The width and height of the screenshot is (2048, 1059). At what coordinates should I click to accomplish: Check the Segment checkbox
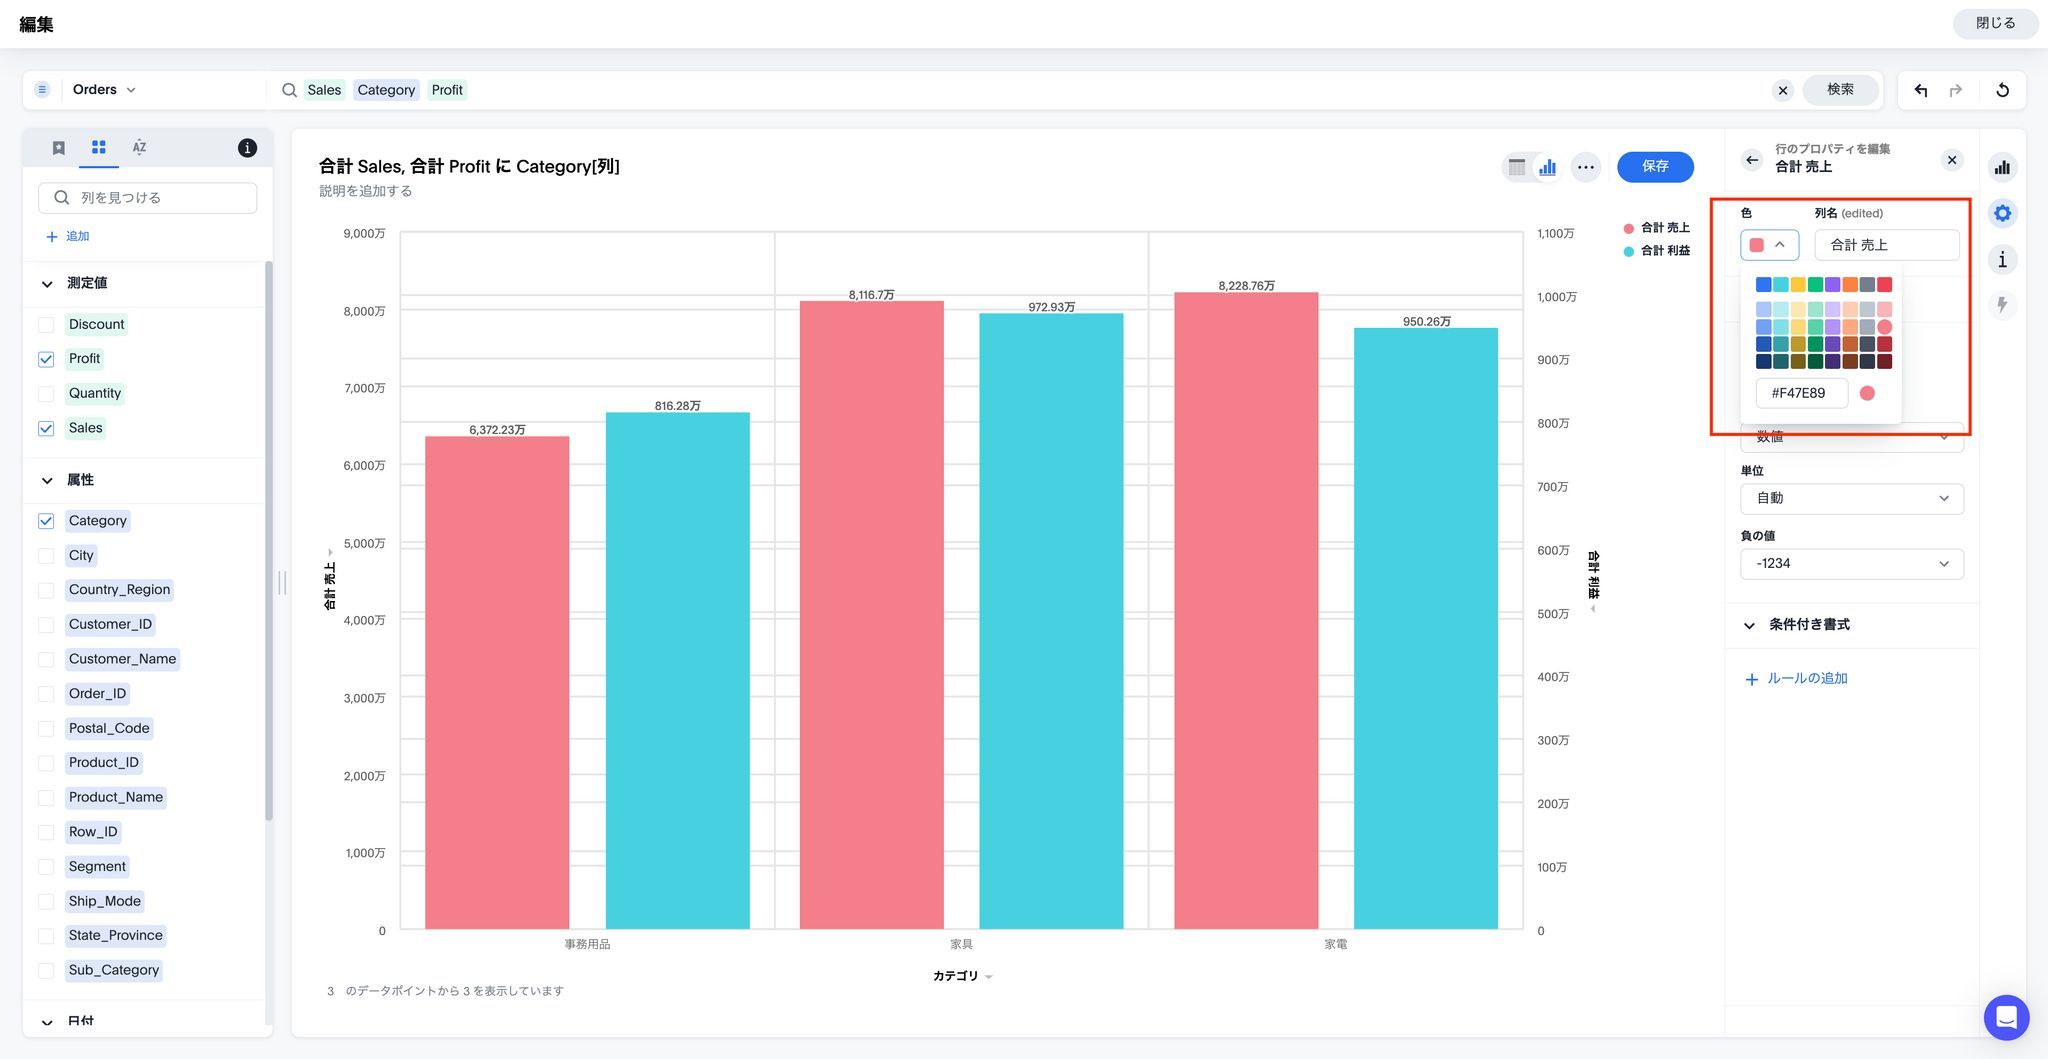tap(46, 867)
